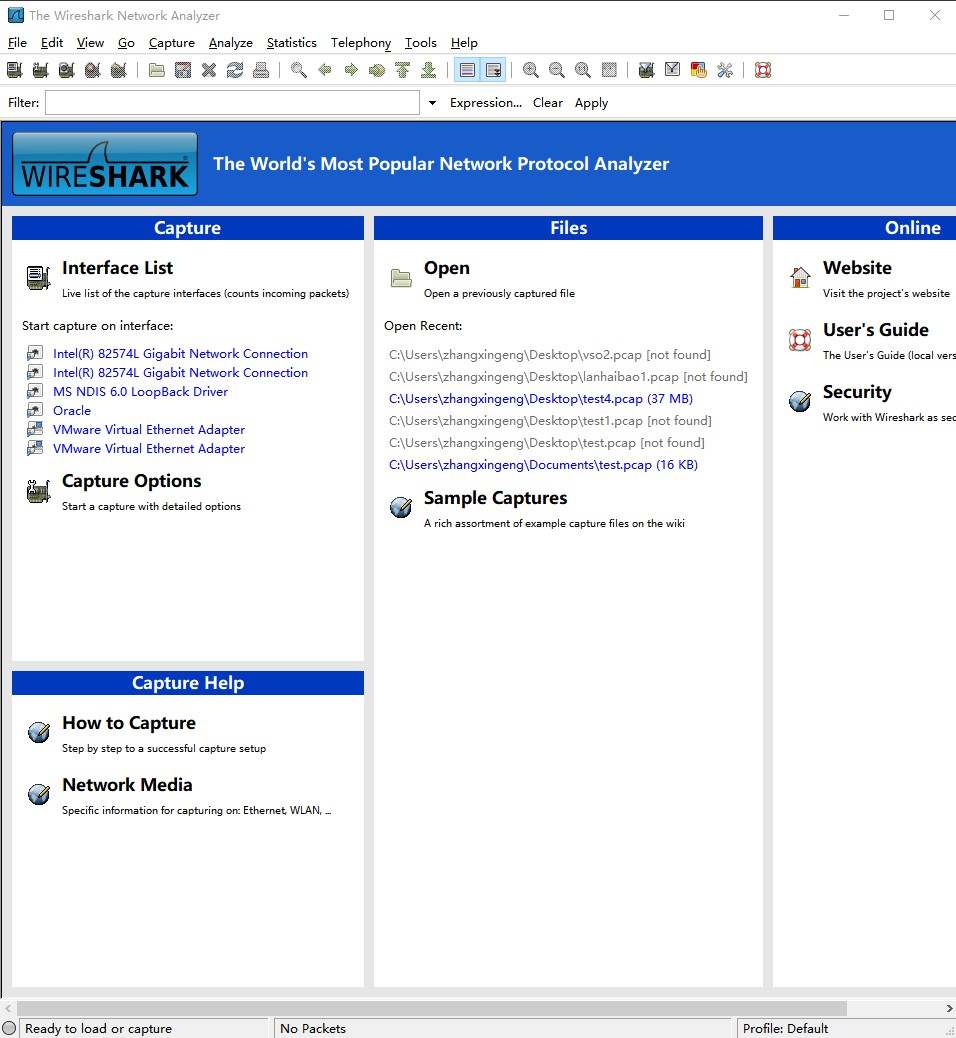Open the Analyze menu

point(230,42)
